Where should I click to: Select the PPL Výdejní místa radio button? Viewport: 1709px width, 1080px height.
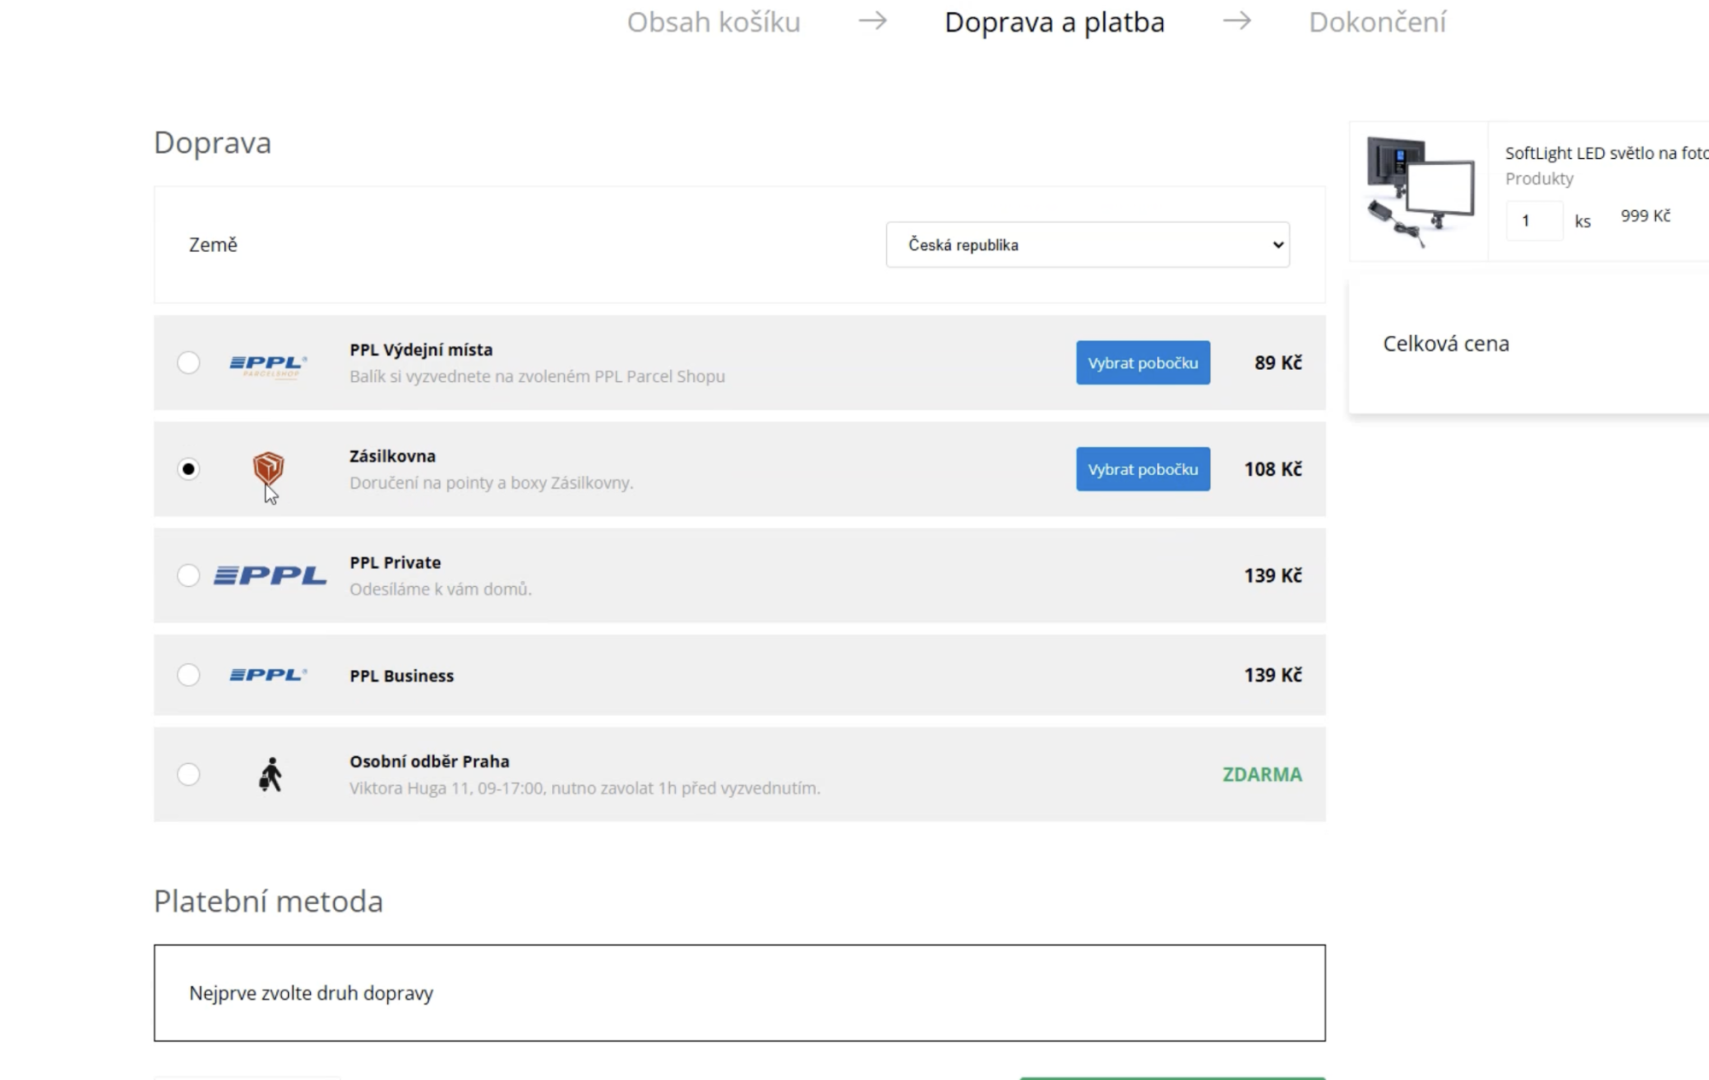coord(188,363)
